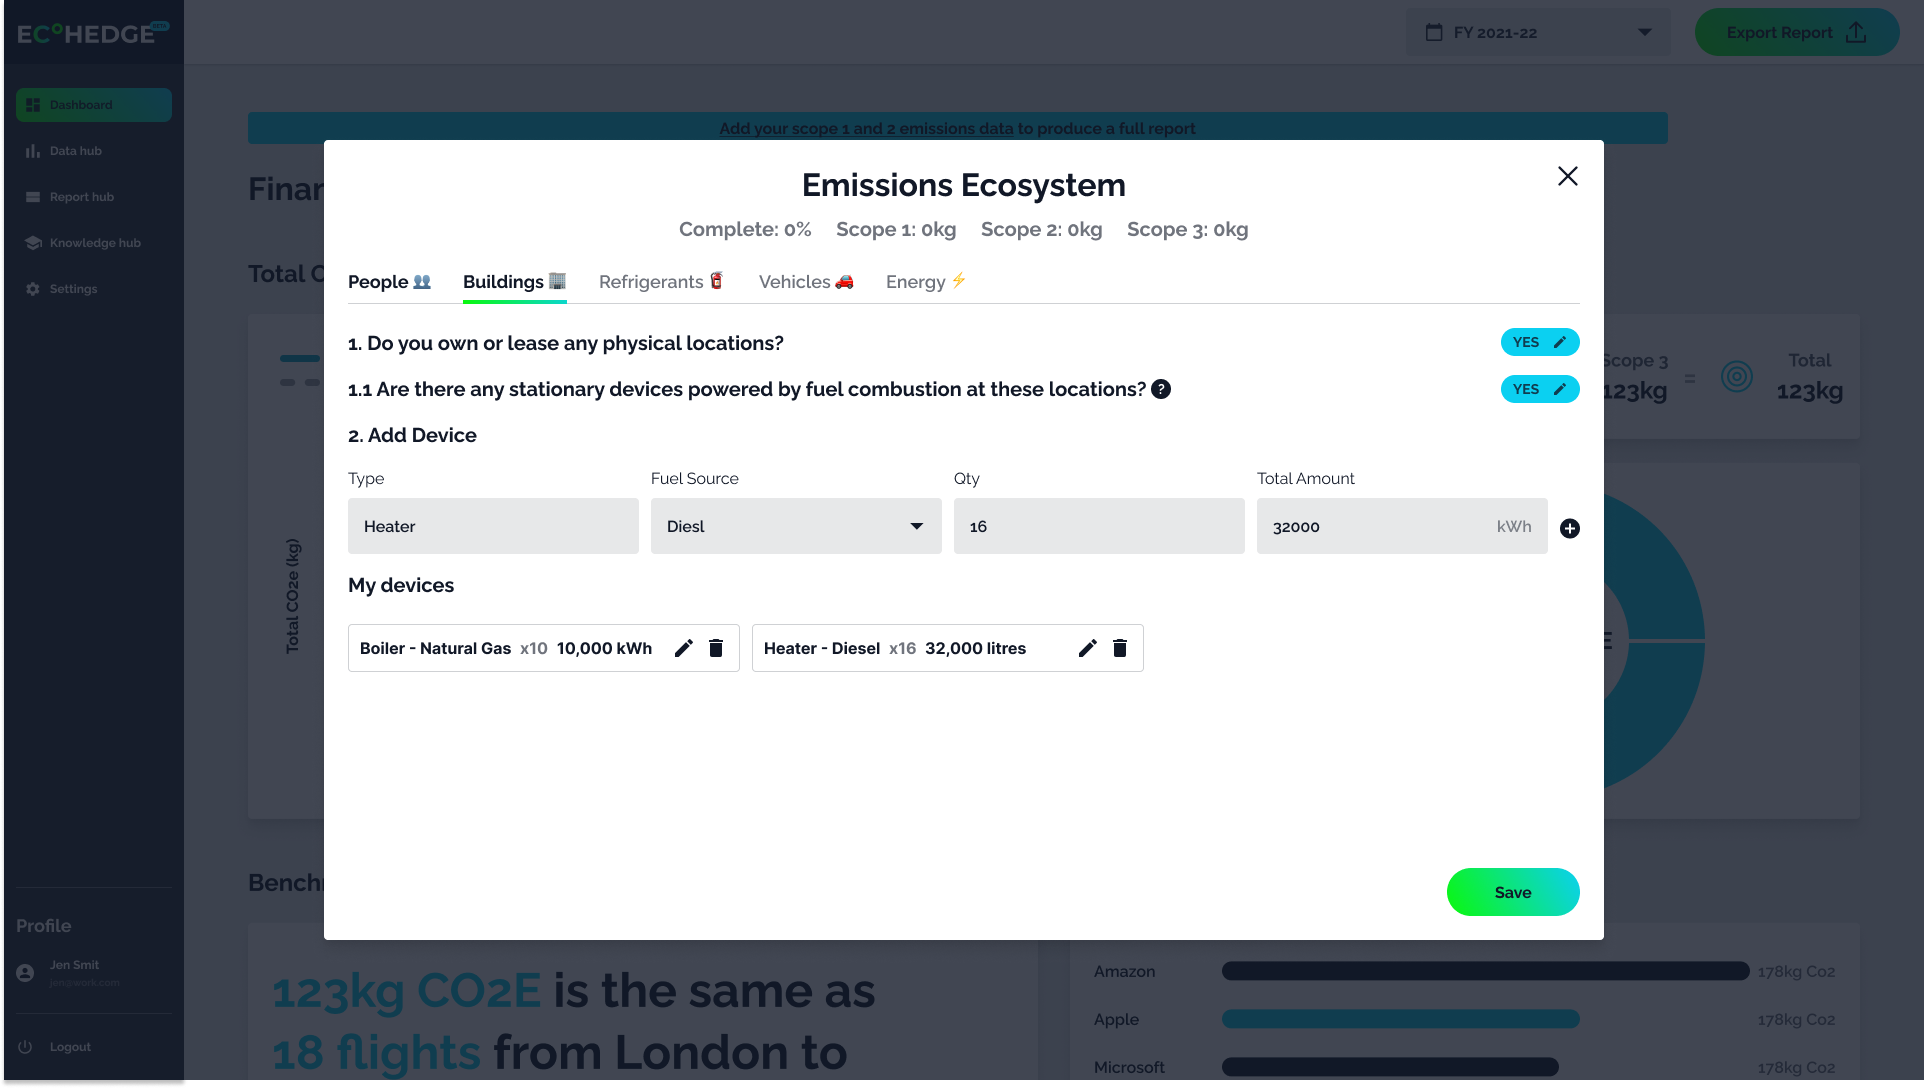Toggle YES for stationary devices question
Screen dimensions: 1924x1088
pos(1540,389)
